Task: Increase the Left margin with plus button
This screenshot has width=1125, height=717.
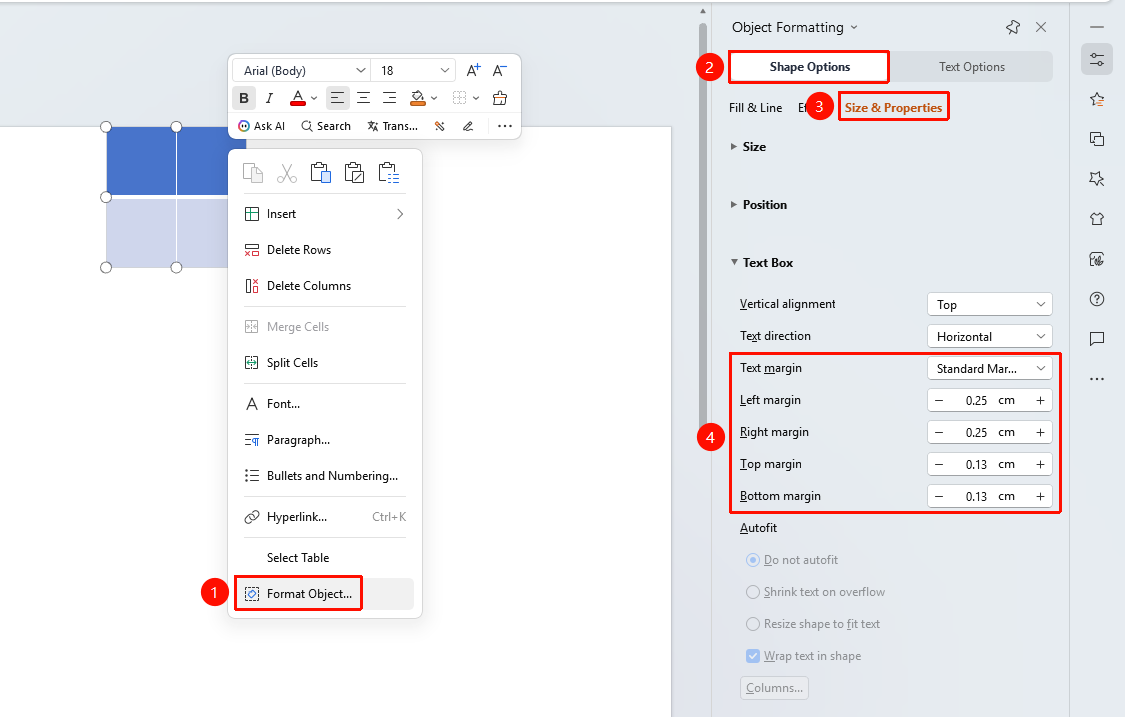Action: click(1040, 400)
